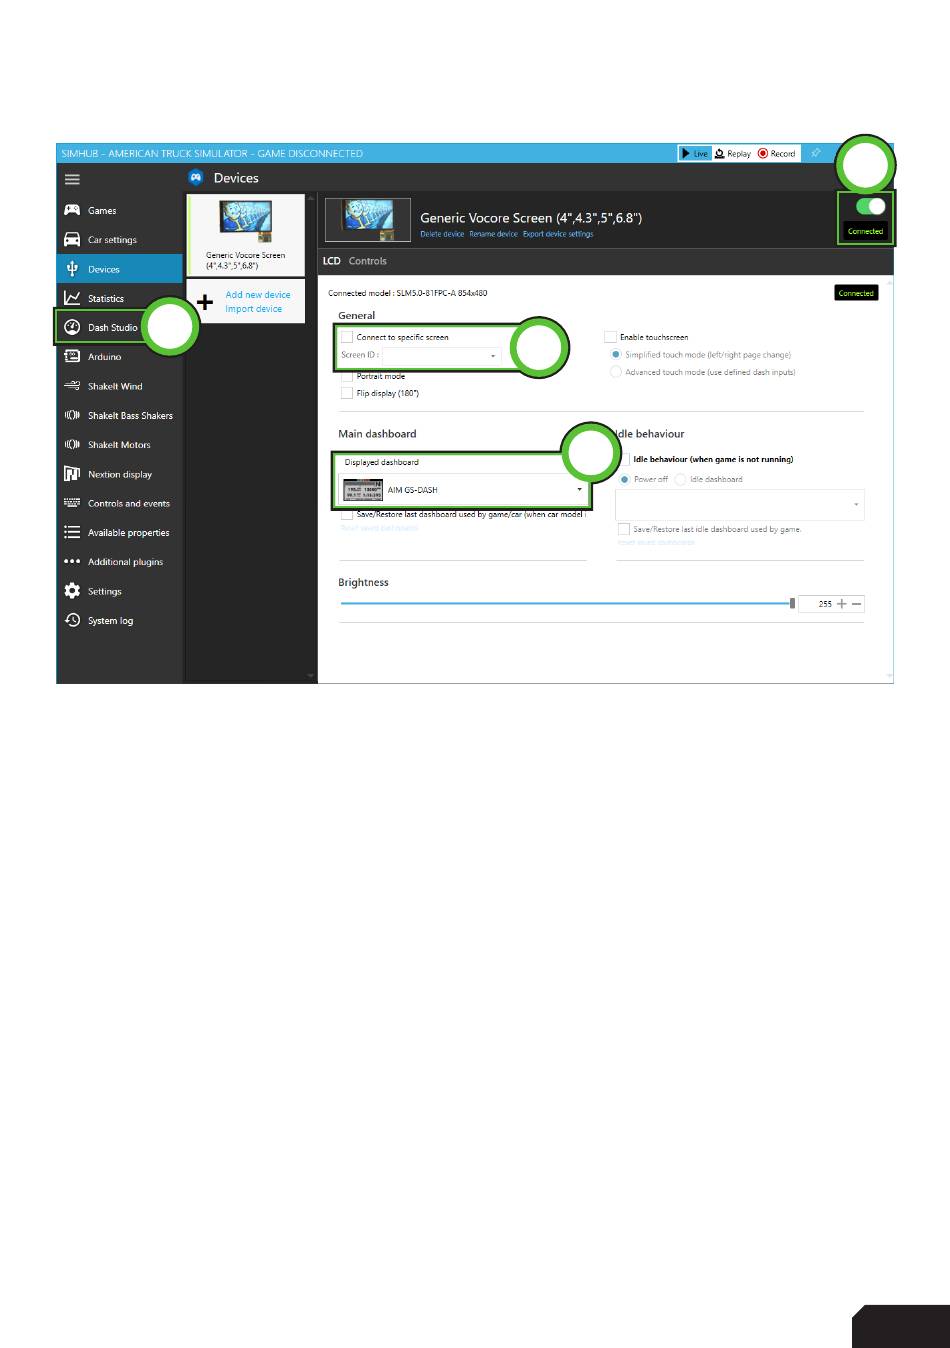Increase brightness with the plus button

point(842,604)
